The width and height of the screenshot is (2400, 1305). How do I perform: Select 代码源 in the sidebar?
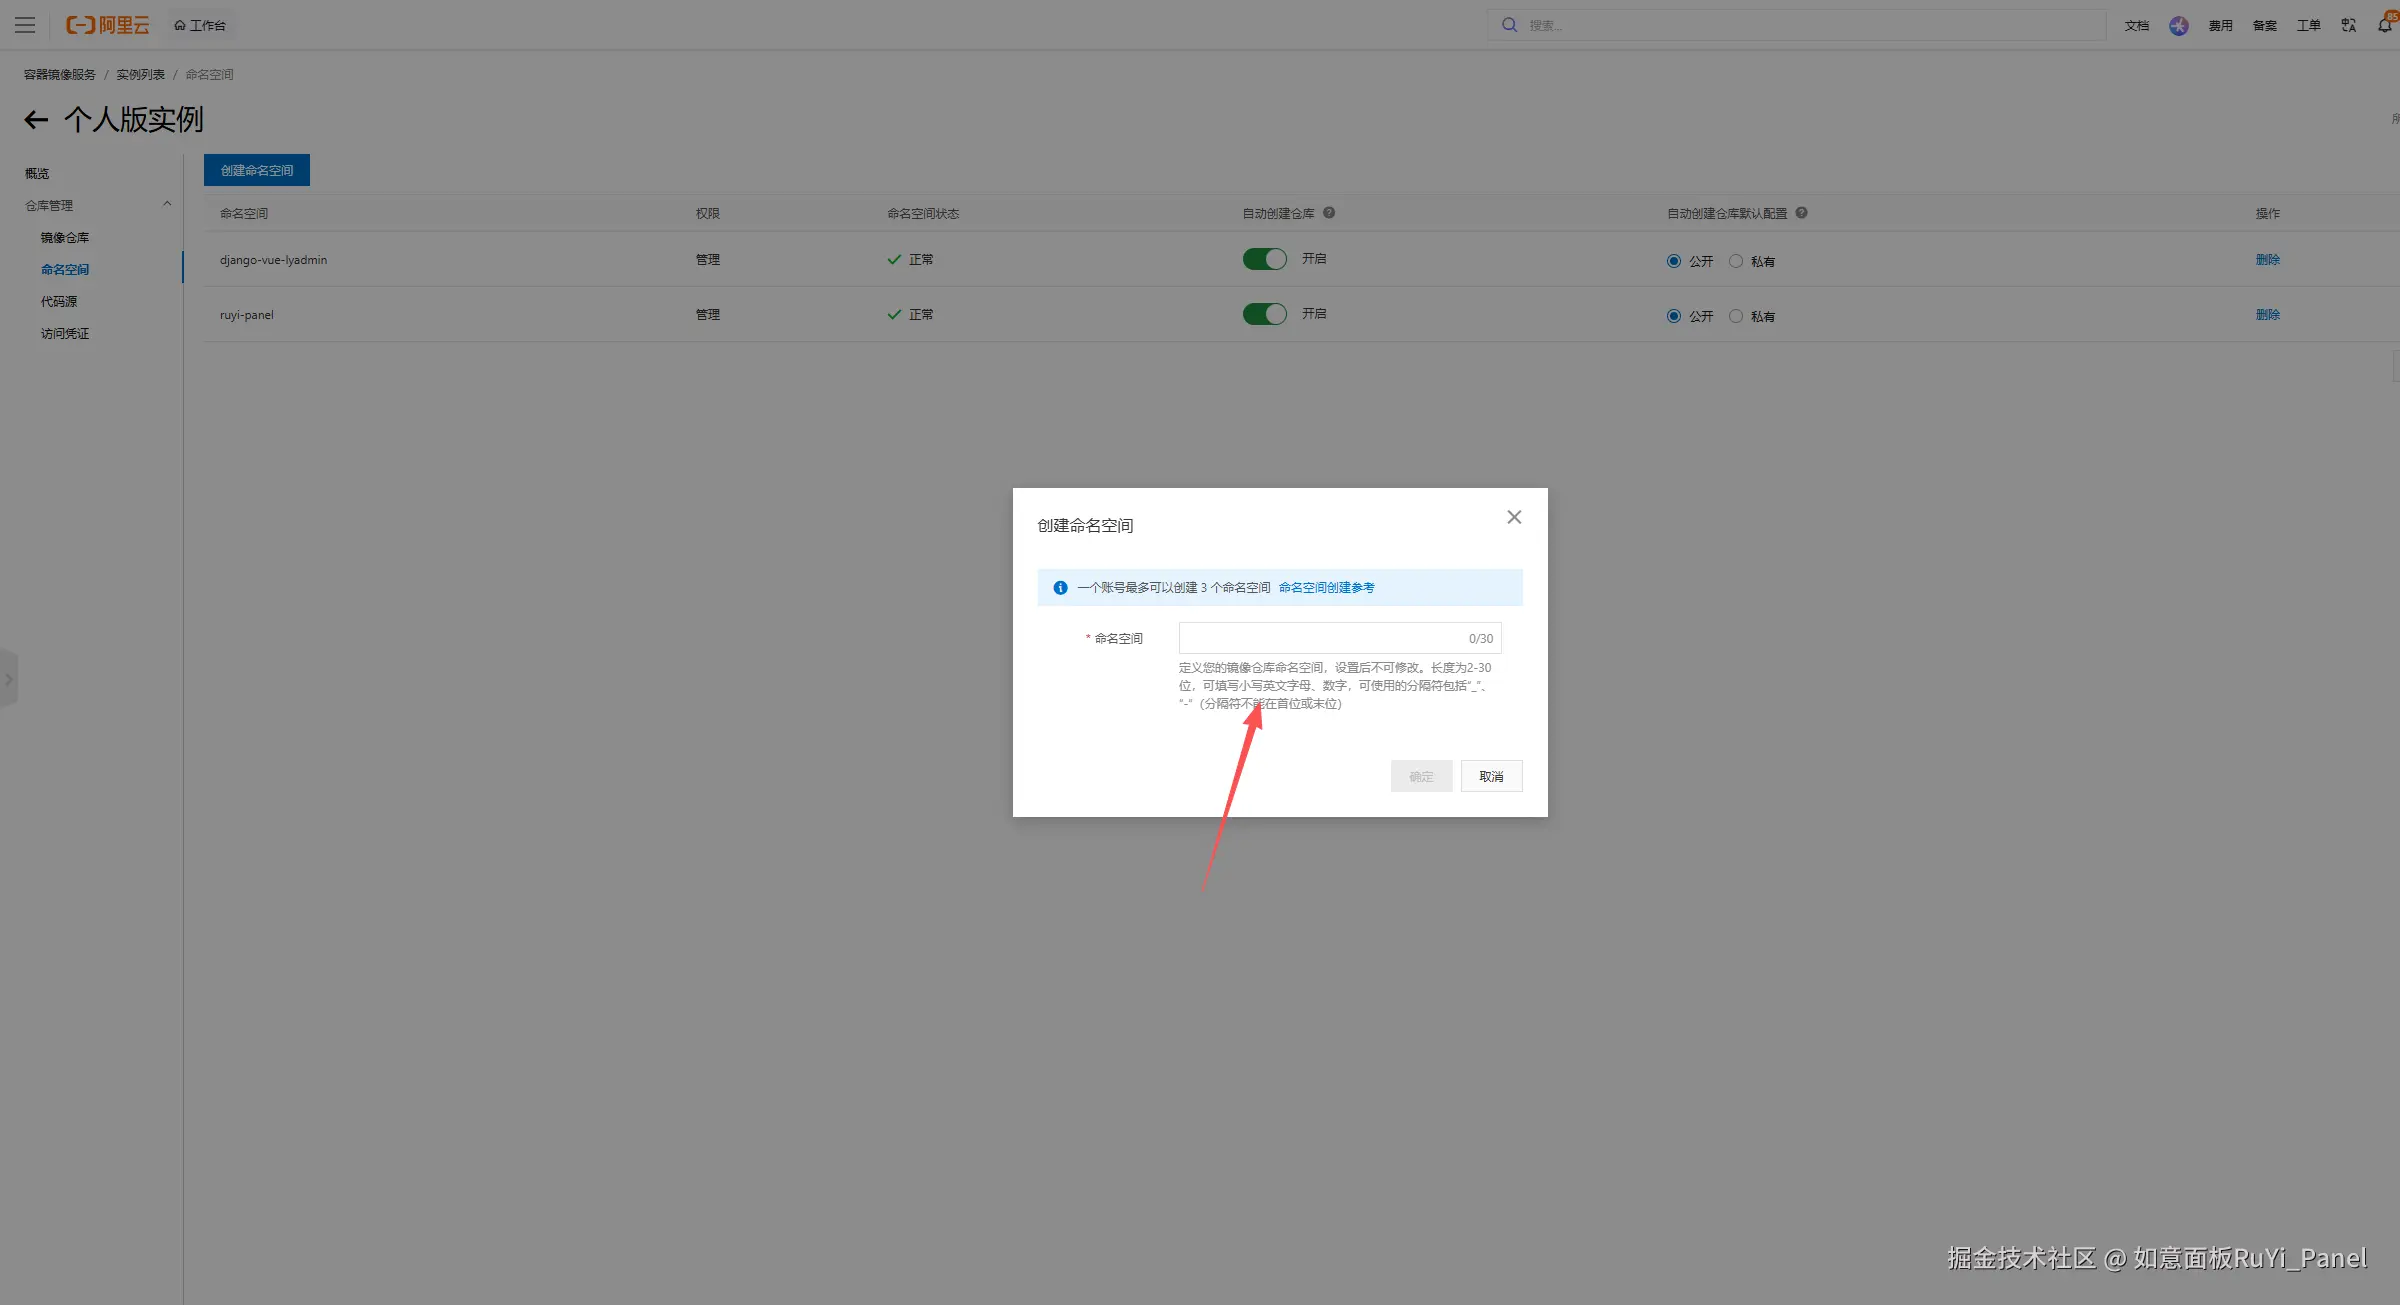point(59,302)
